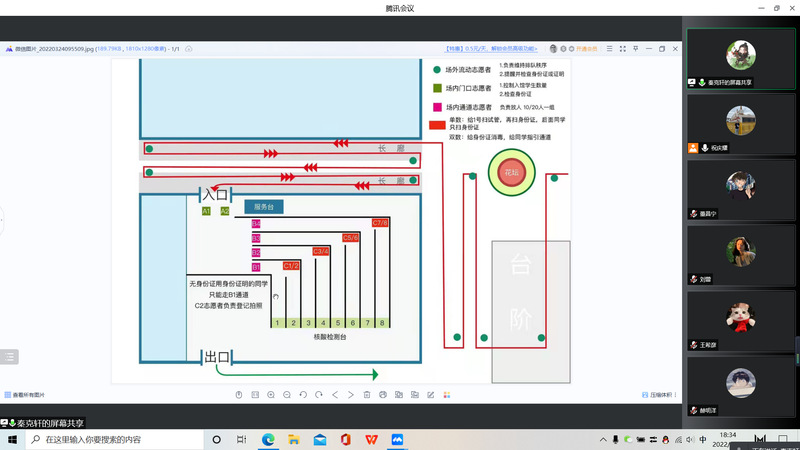Rotate the image clockwise
The image size is (800, 450).
[319, 395]
